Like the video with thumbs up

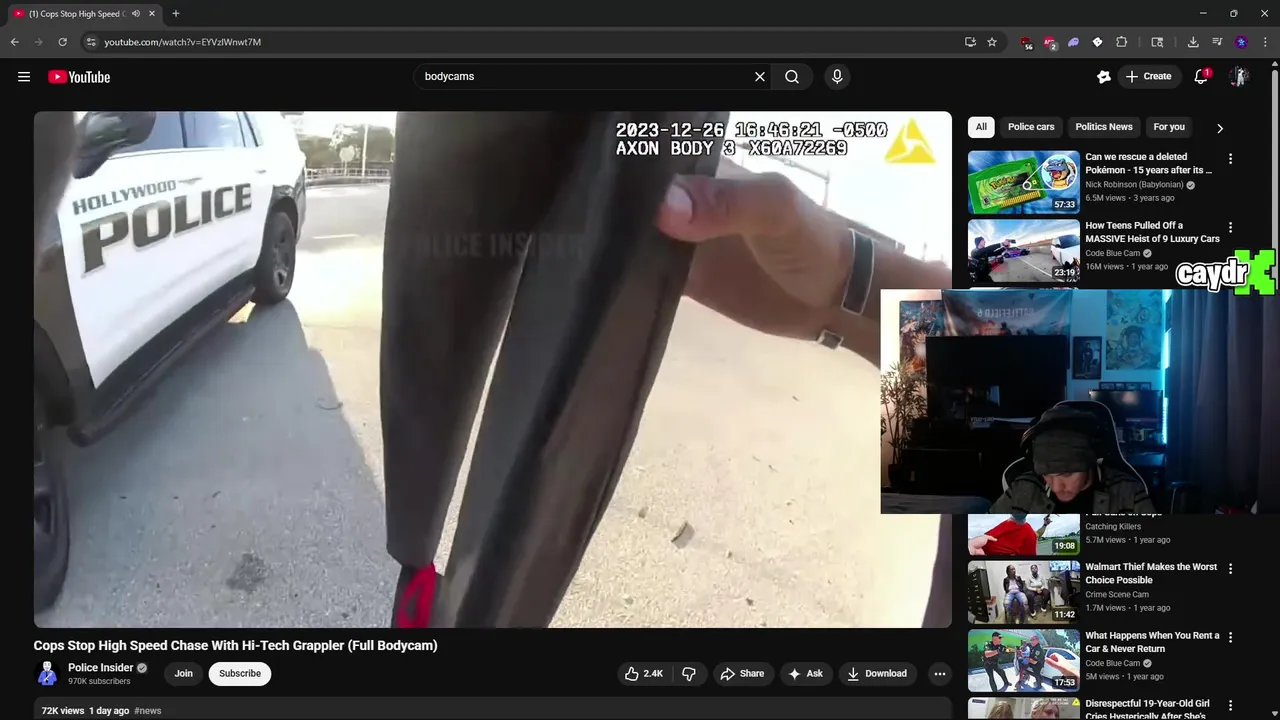tap(643, 674)
